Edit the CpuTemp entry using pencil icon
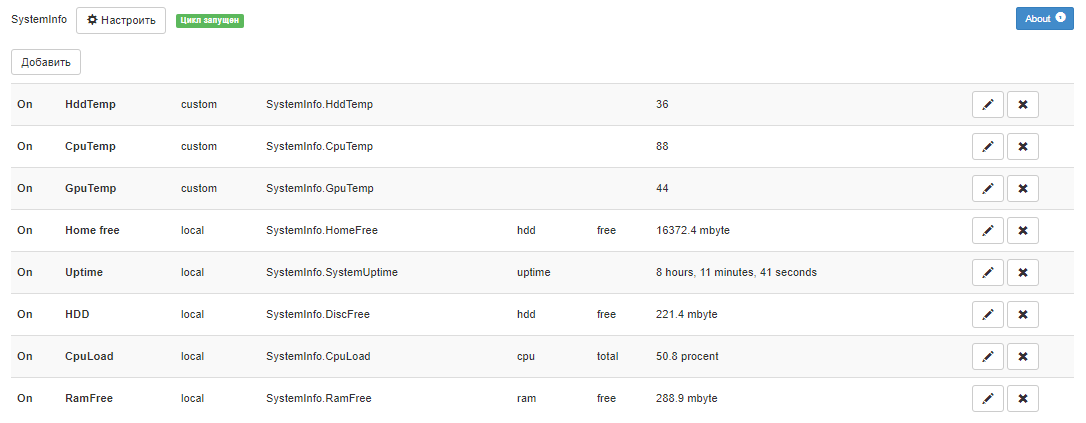The height and width of the screenshot is (423, 1086). click(987, 147)
